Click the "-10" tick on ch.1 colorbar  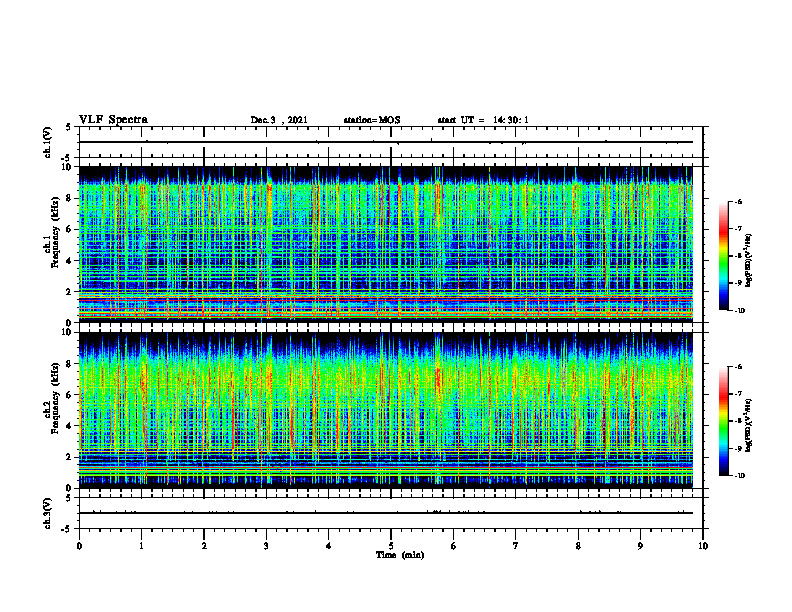pos(739,311)
